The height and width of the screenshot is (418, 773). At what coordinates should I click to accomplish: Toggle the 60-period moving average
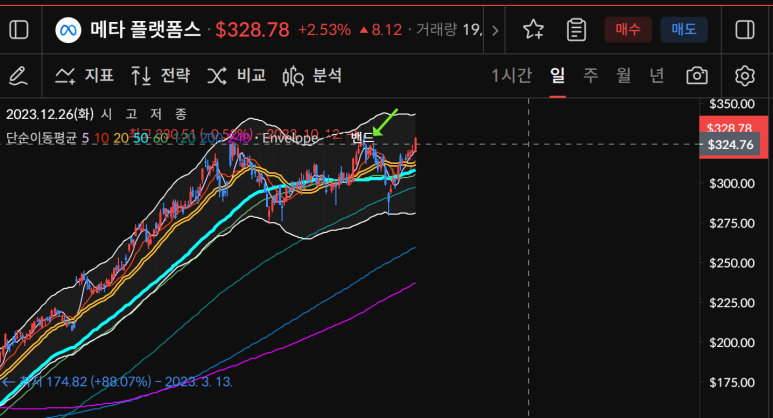[161, 138]
